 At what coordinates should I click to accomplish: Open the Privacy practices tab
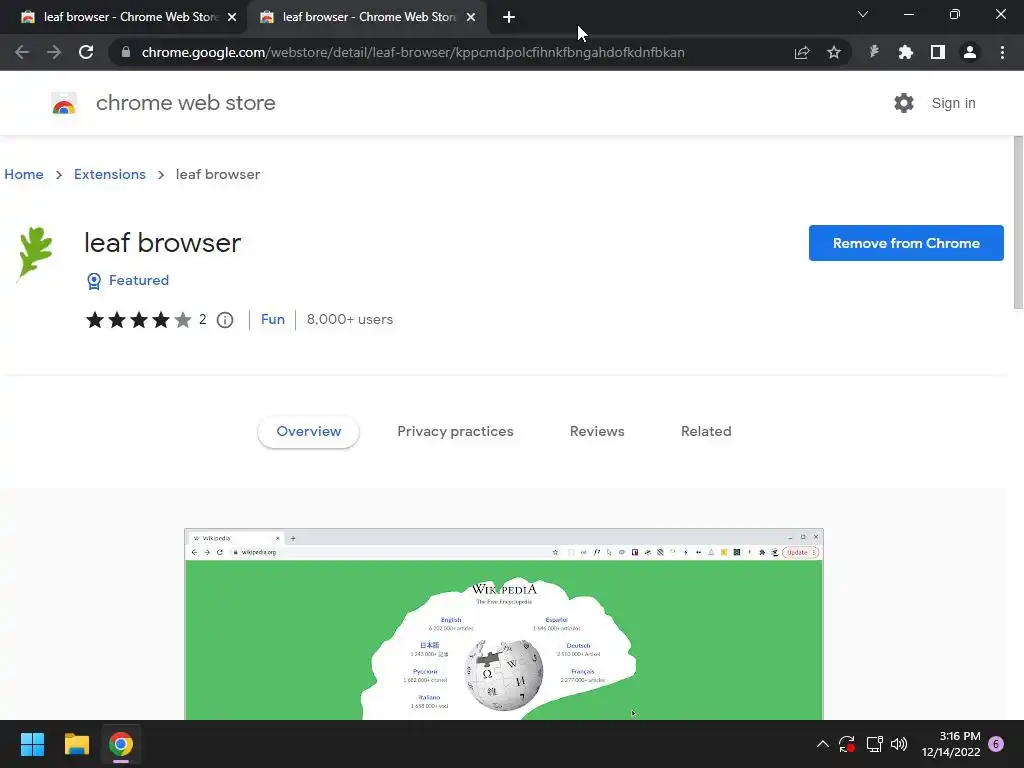coord(455,431)
